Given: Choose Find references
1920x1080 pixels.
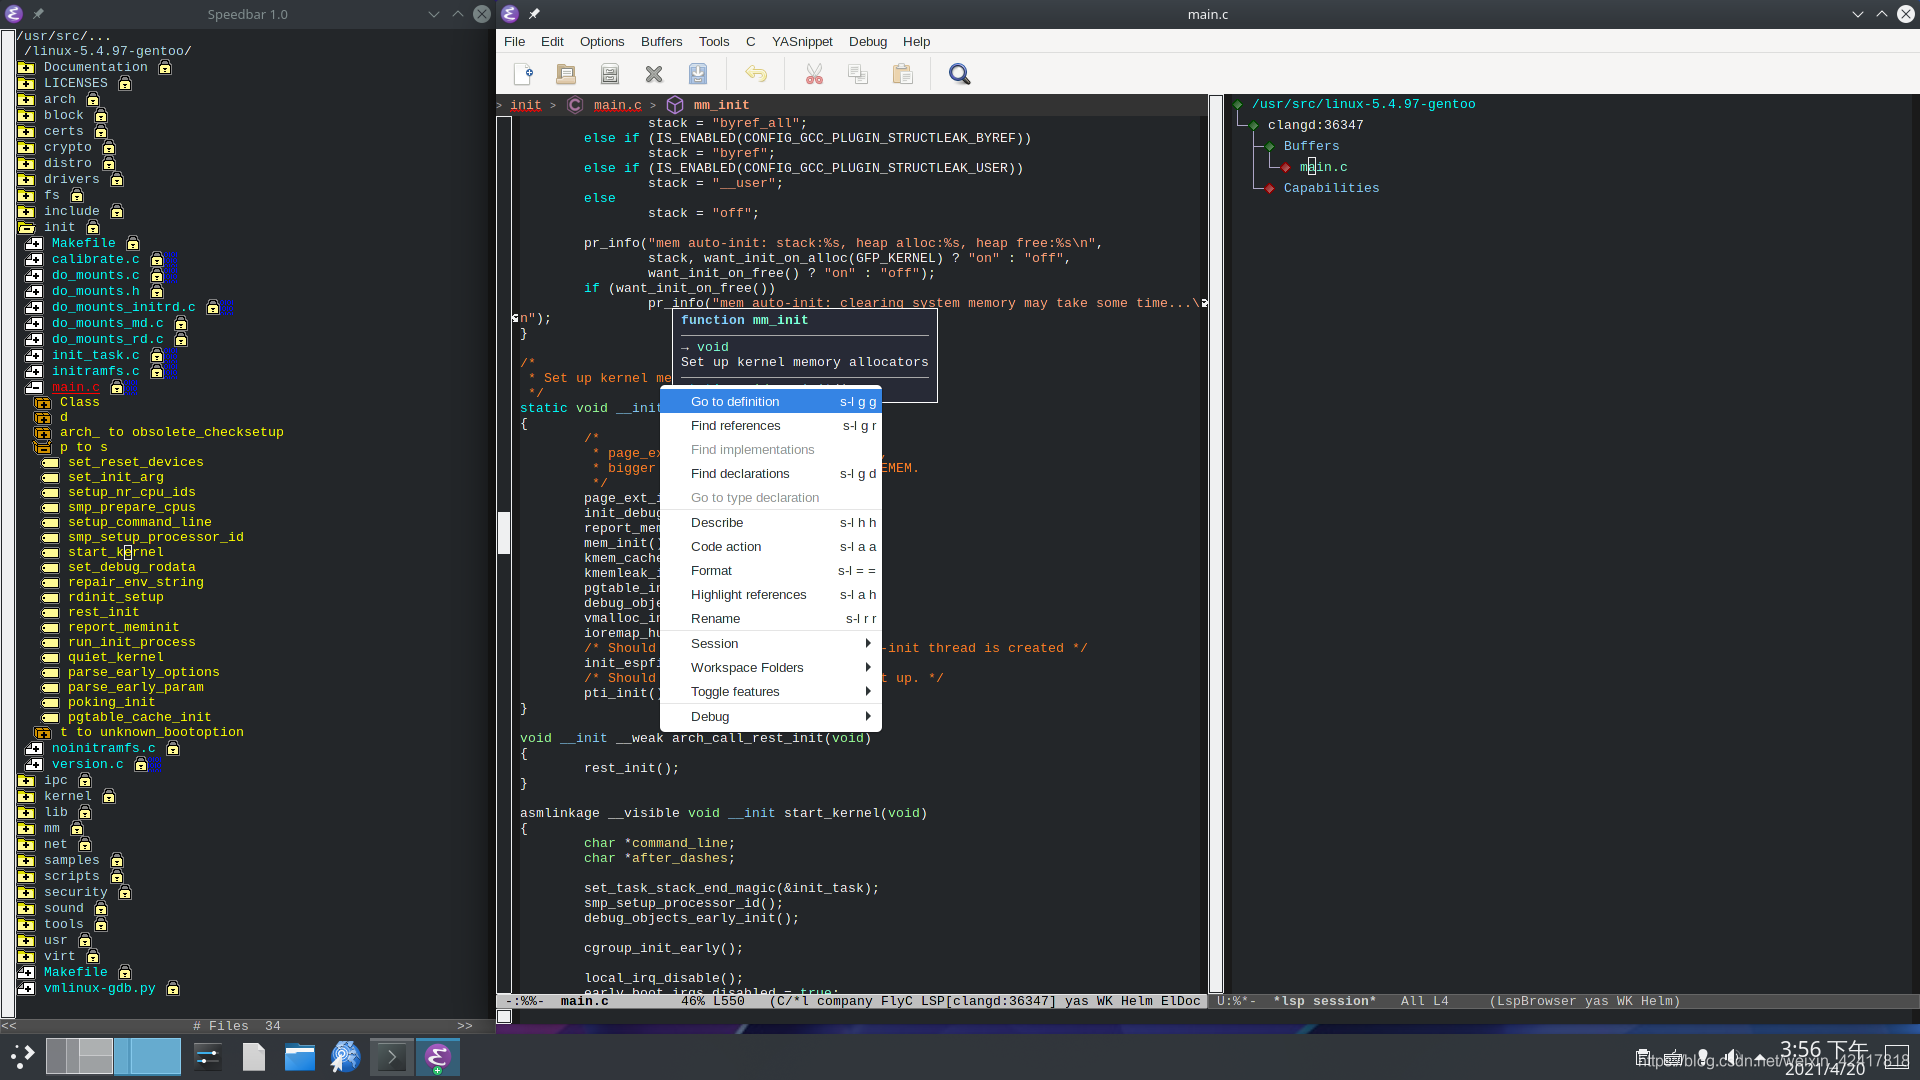Looking at the screenshot, I should click(x=771, y=426).
